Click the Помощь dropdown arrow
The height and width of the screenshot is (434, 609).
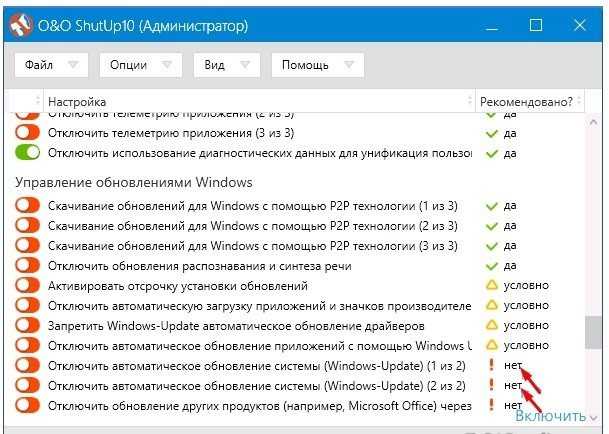point(349,64)
